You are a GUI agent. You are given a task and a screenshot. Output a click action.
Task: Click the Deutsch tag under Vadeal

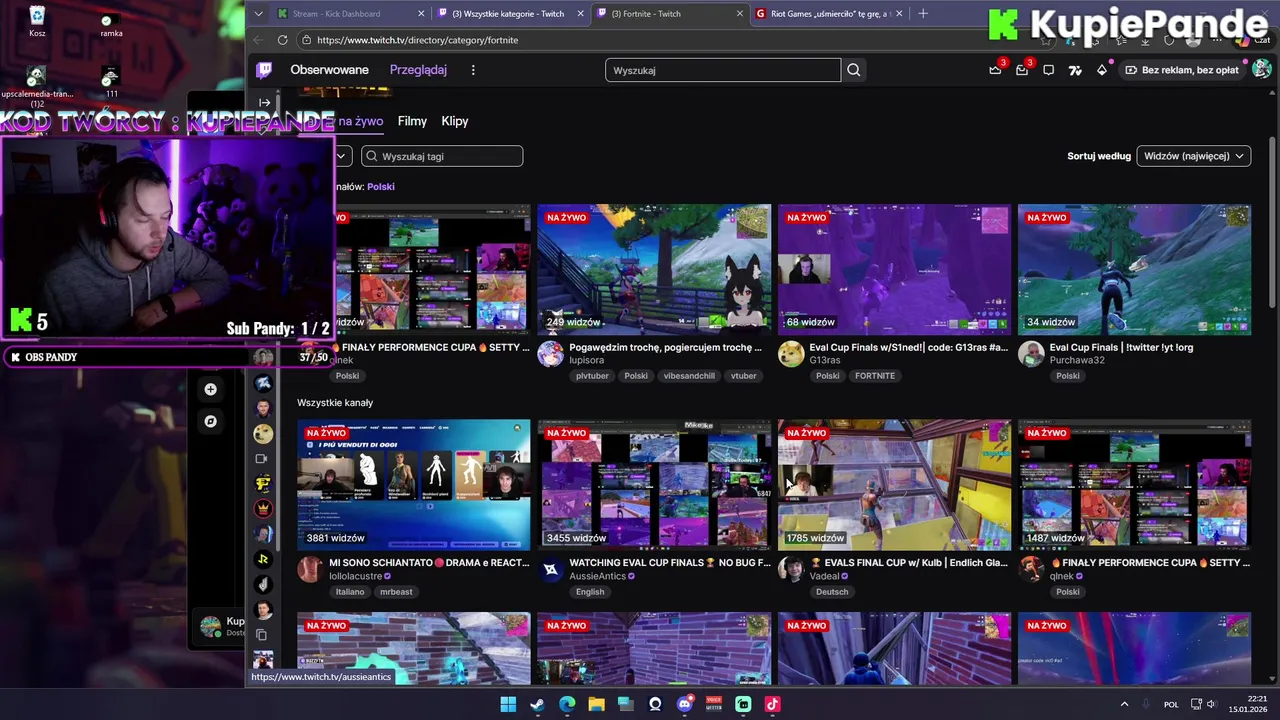pos(832,592)
